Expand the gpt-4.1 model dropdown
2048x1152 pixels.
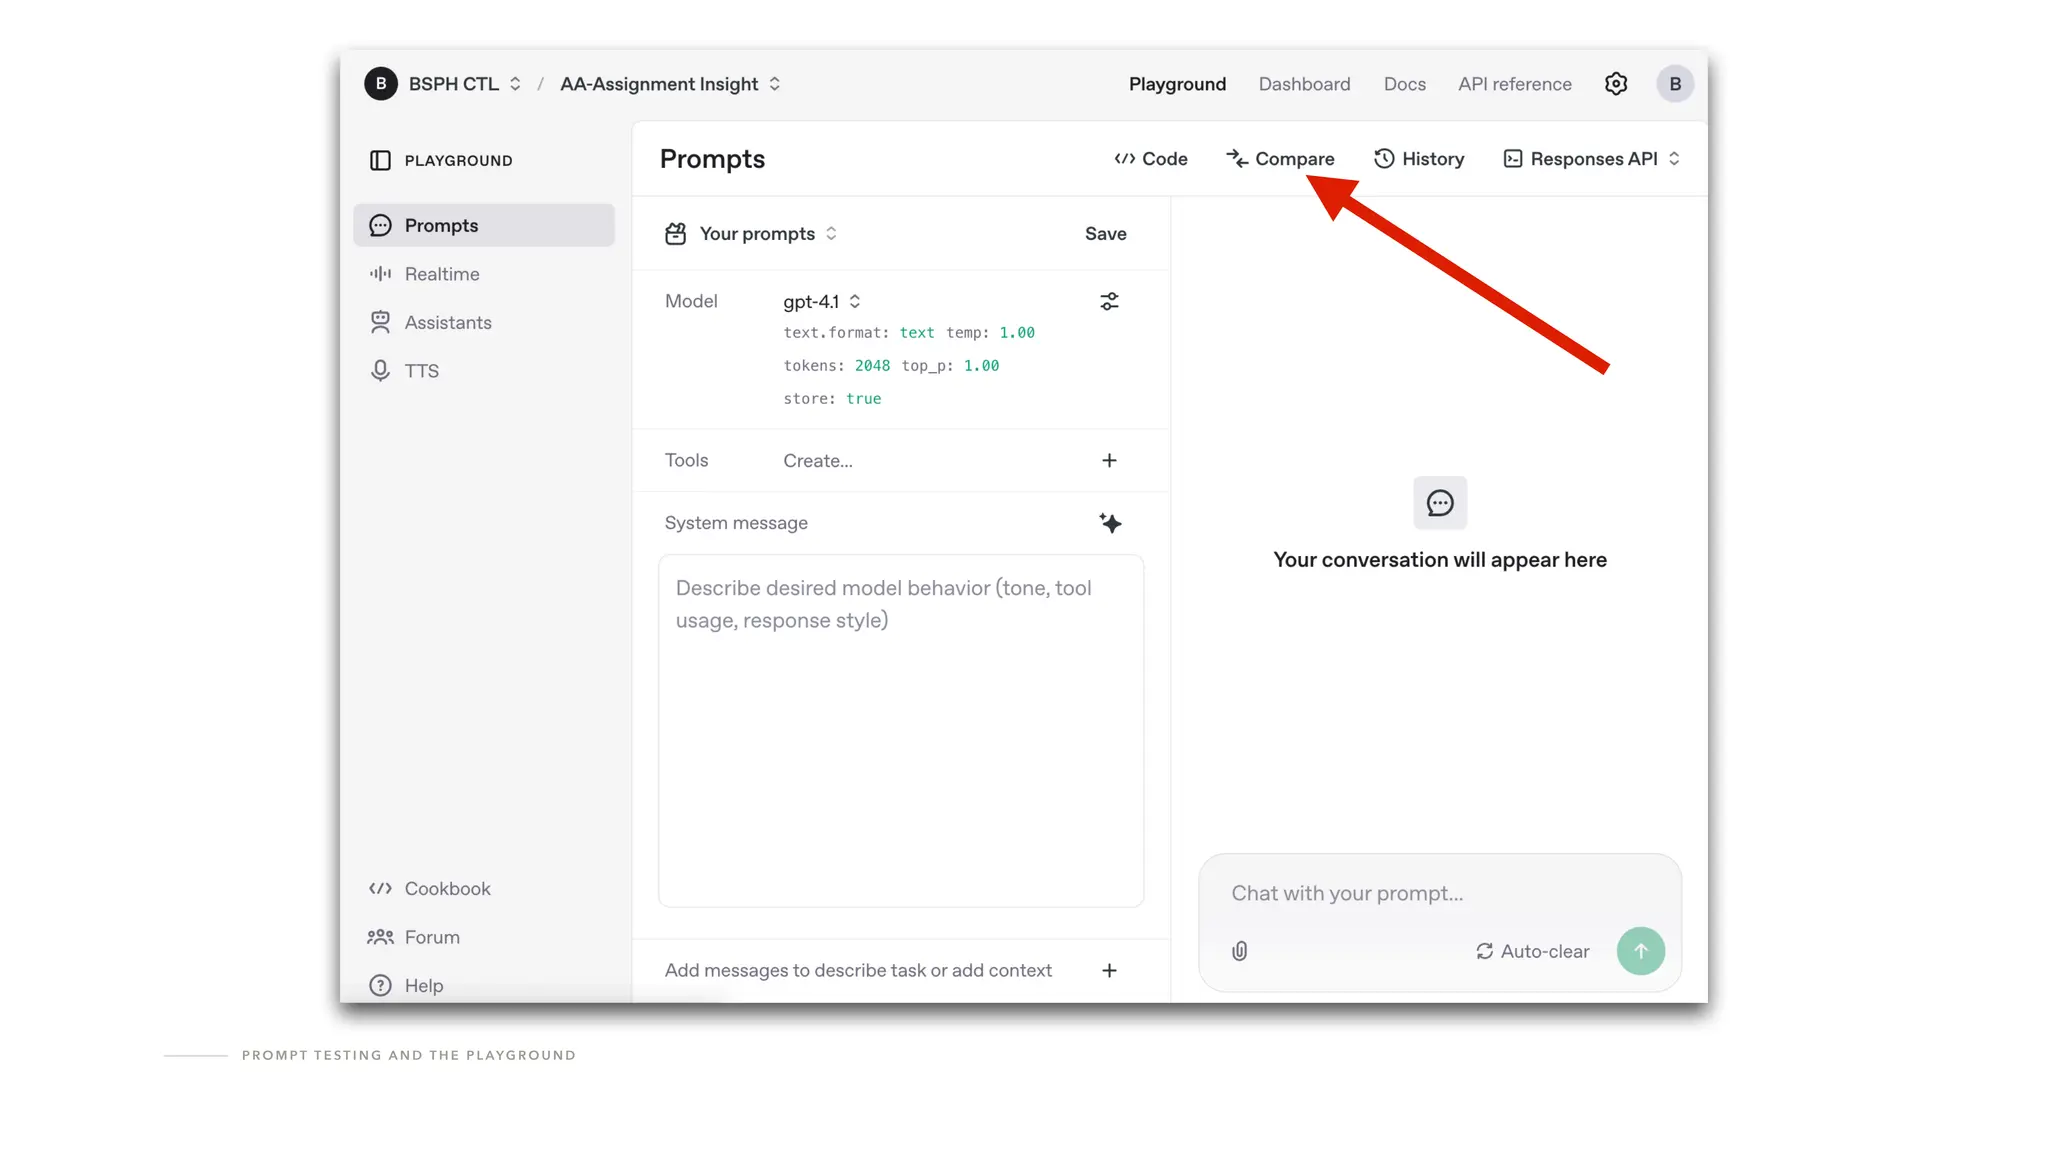click(x=822, y=301)
